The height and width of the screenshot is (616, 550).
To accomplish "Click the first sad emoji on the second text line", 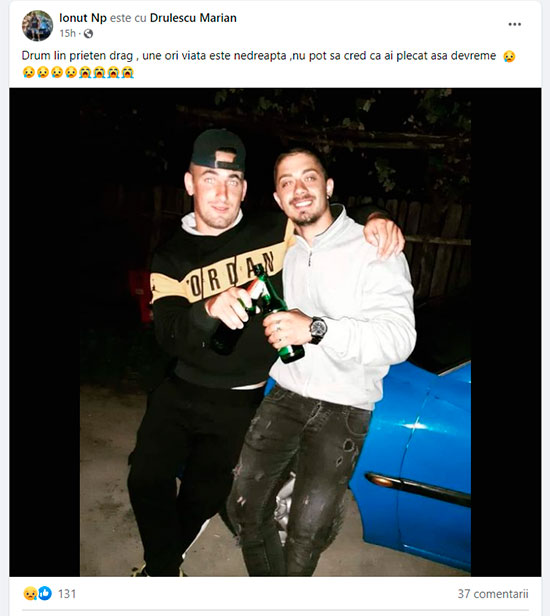I will (28, 72).
